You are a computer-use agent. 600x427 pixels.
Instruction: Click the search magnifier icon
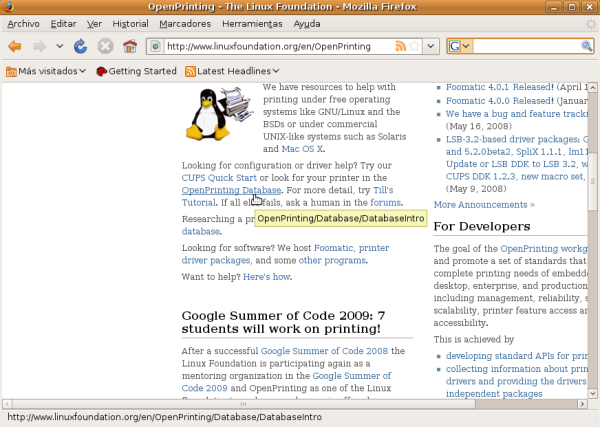click(x=588, y=46)
